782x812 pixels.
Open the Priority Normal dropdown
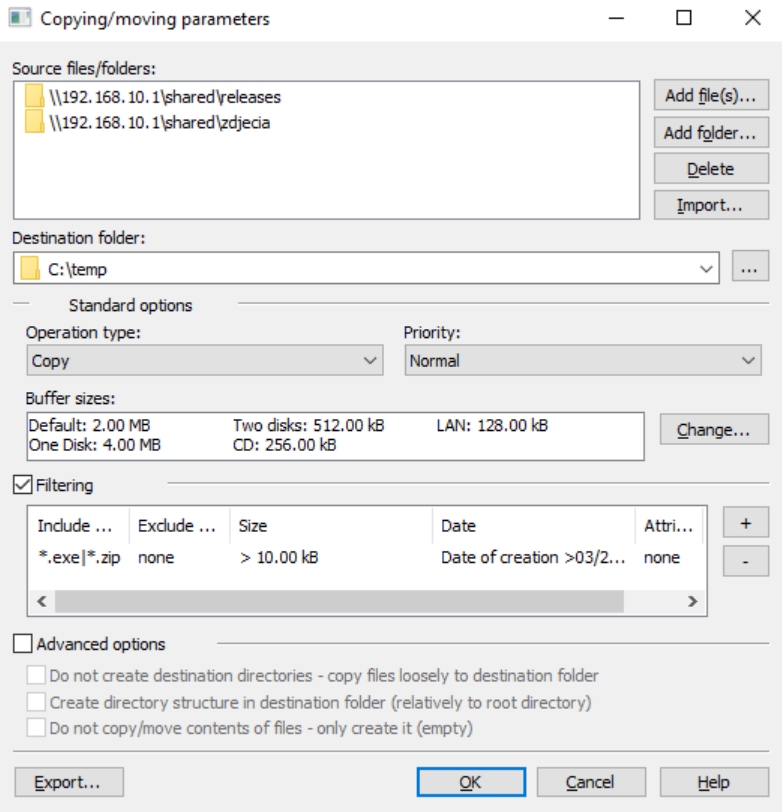(x=583, y=360)
